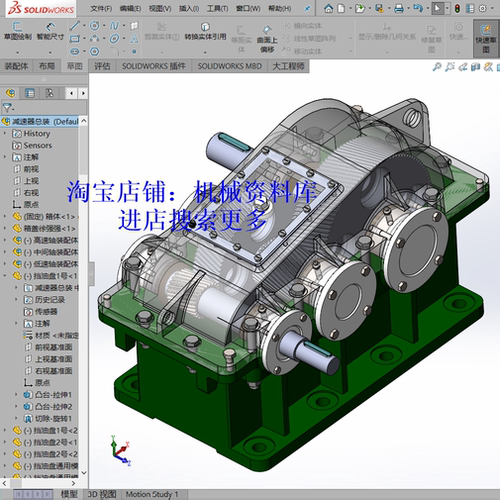
Task: Open the ConfigurationManager tab icon
Action: [x=49, y=93]
